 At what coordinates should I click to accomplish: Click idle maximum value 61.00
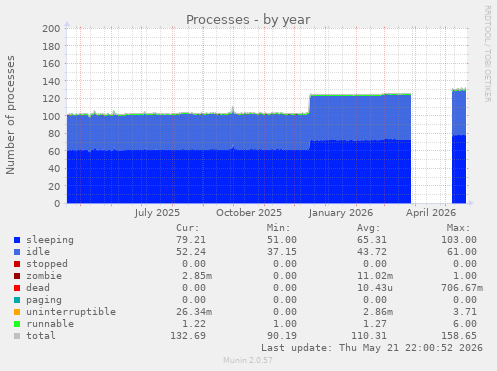tap(462, 252)
